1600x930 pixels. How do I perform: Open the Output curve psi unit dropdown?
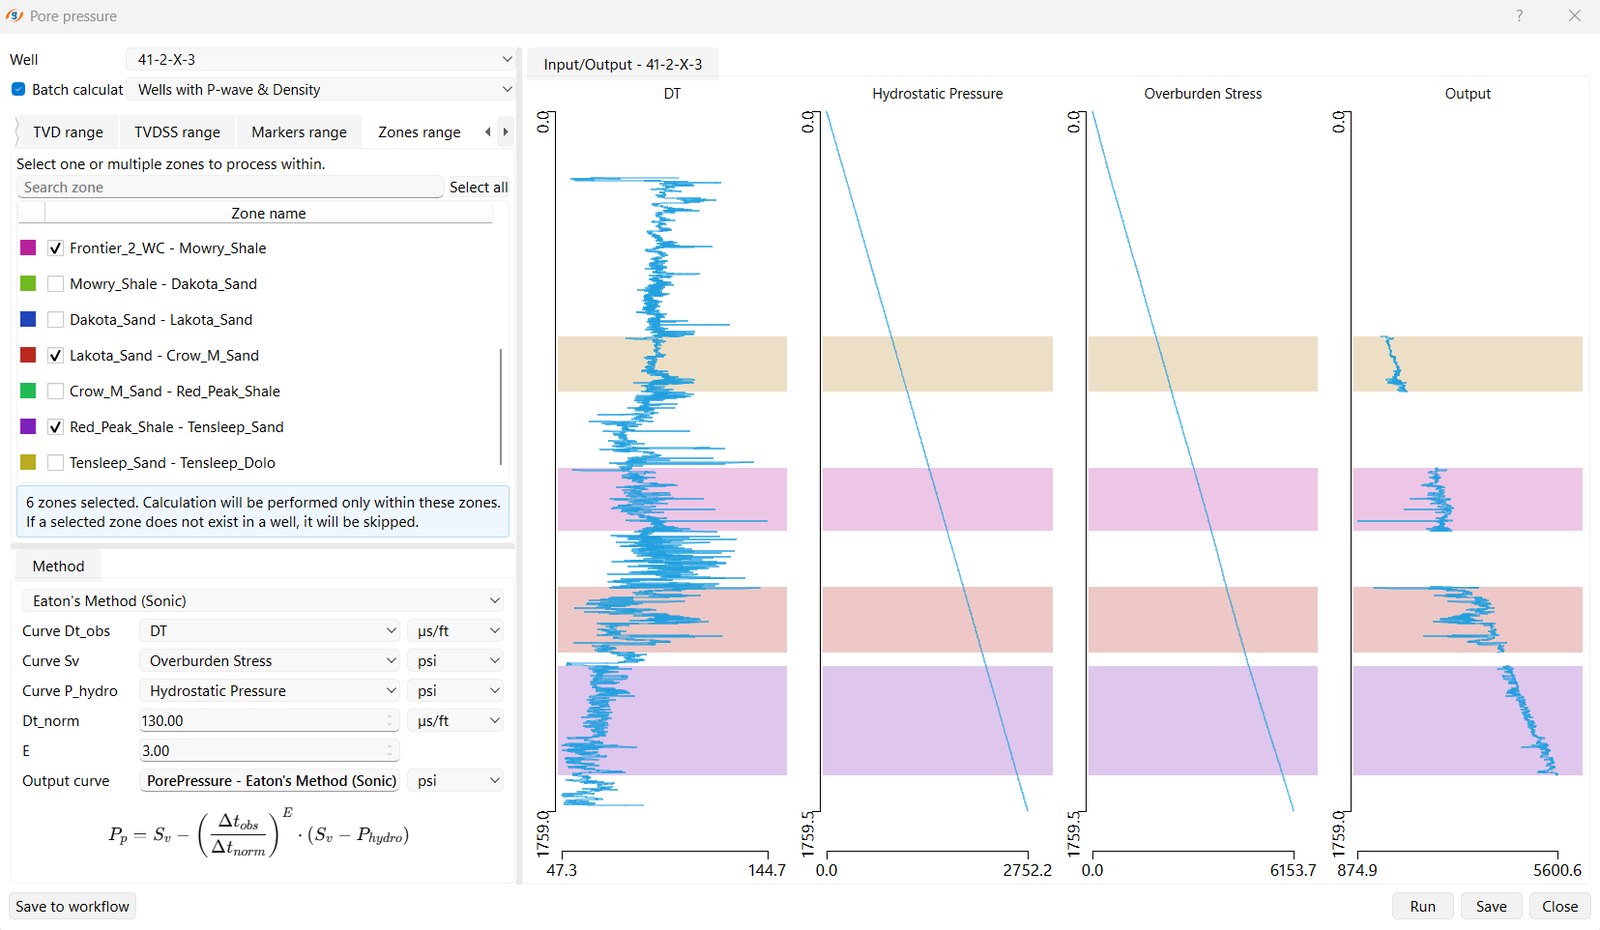455,781
